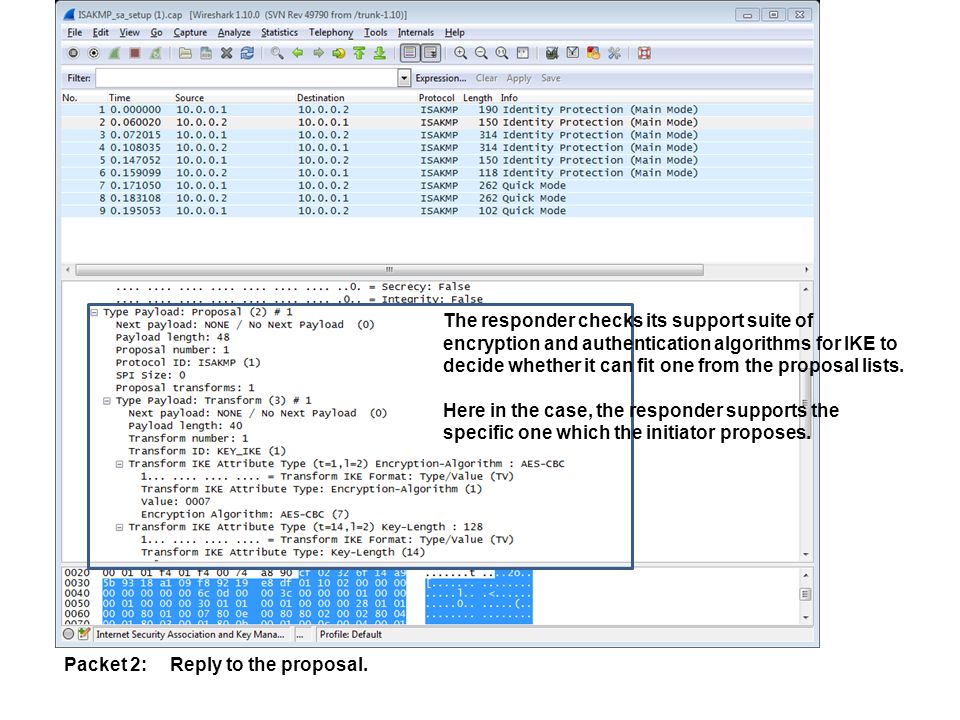Open the File menu
Screen dimensions: 960x720
click(x=75, y=32)
